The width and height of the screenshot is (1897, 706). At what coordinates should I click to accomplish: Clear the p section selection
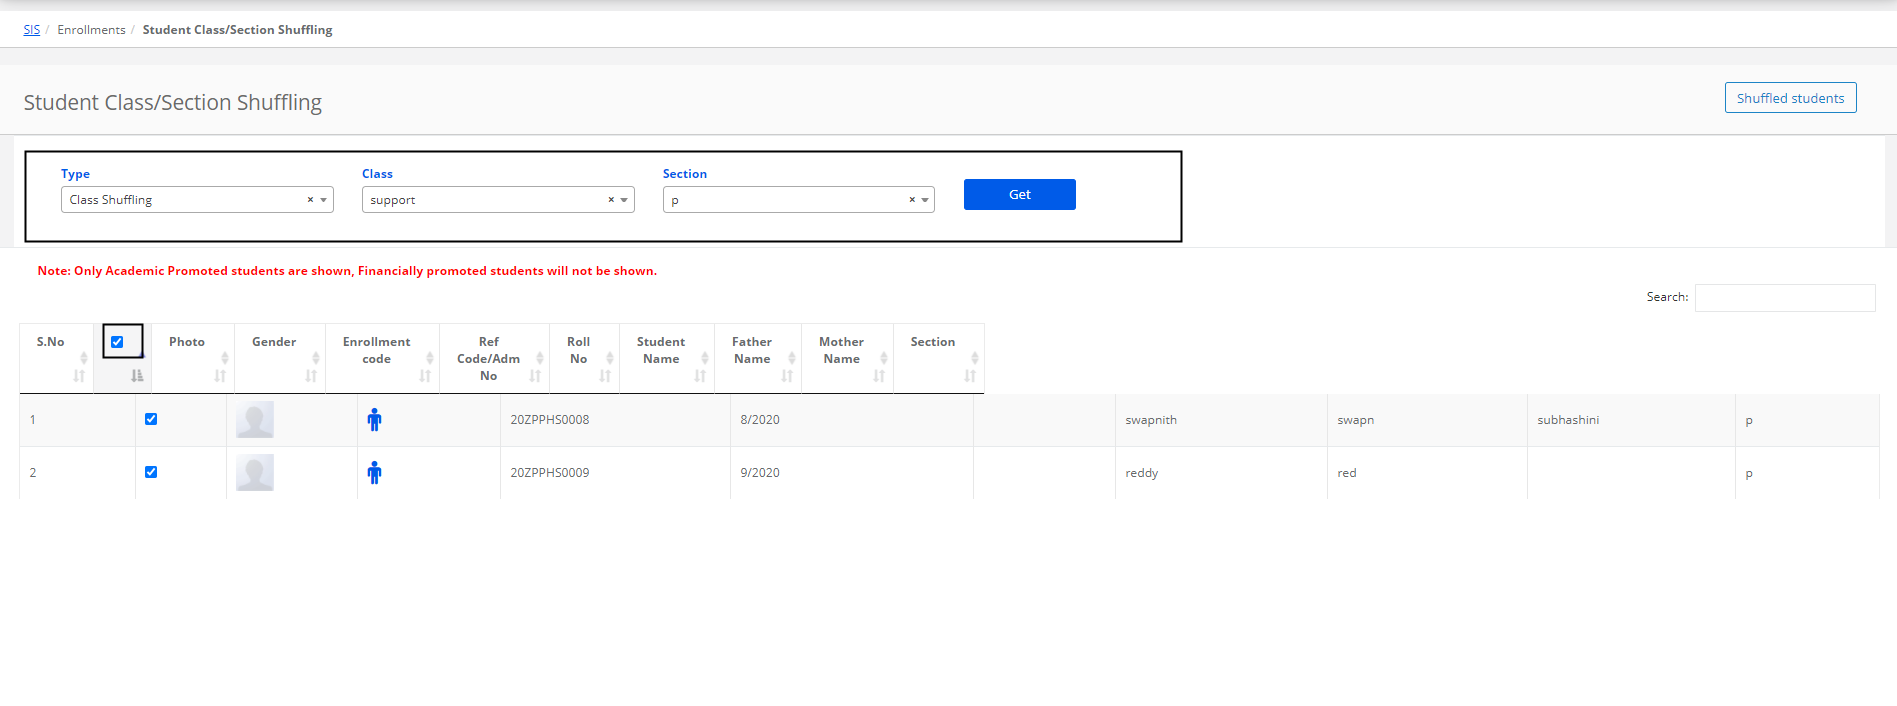point(912,200)
